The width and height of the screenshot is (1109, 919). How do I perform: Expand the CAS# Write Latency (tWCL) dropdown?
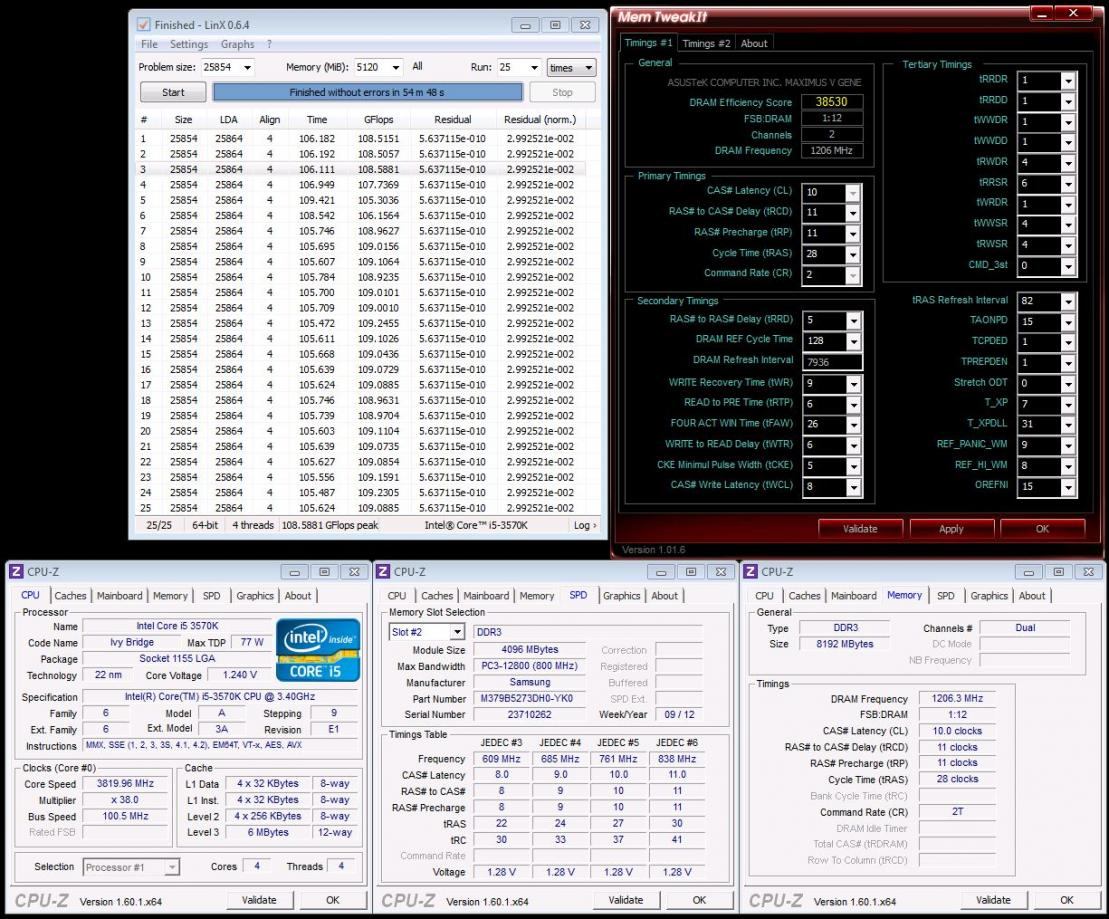tap(854, 487)
